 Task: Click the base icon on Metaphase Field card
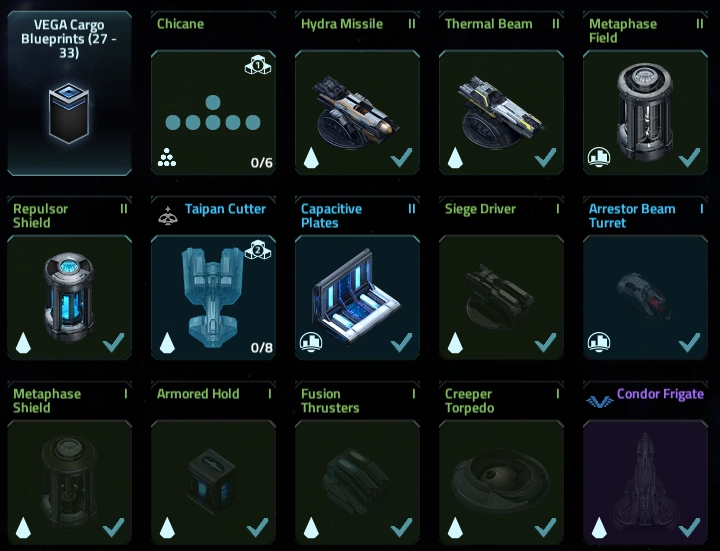(x=599, y=157)
